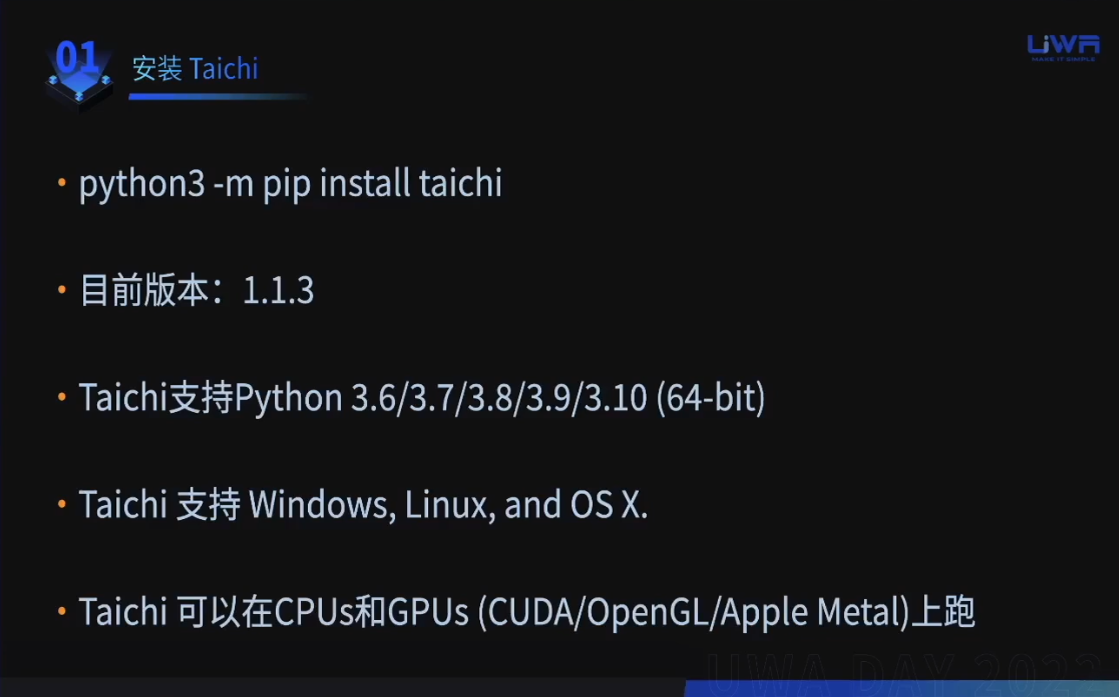Click the blue underline beneath the title
The image size is (1119, 697).
pos(216,96)
